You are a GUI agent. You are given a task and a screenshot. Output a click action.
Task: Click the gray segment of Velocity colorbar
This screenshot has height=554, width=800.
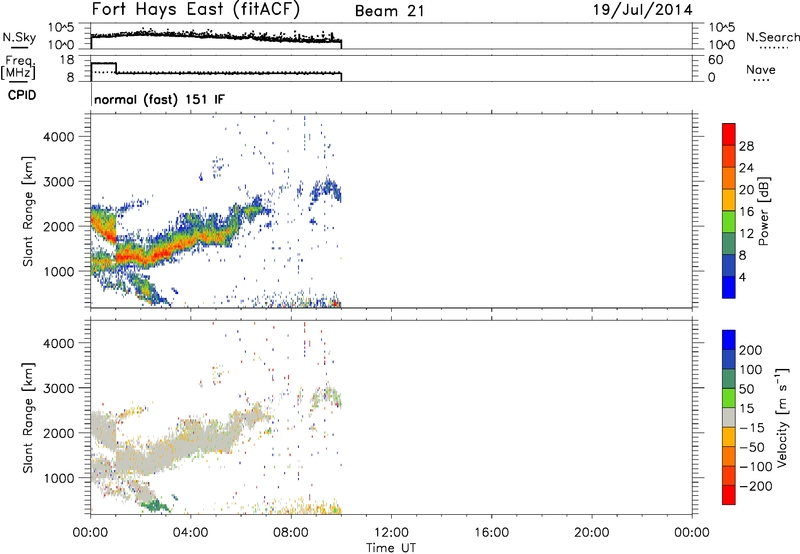(x=729, y=417)
